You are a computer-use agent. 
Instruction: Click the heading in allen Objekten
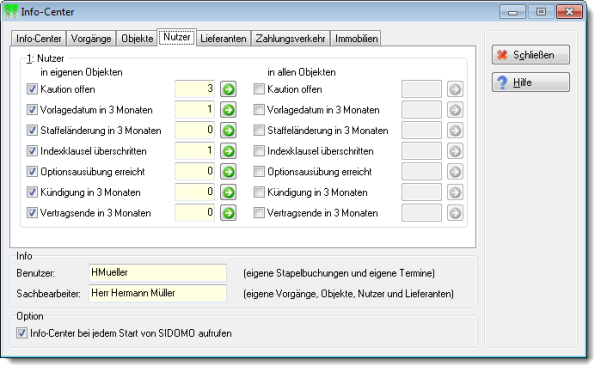point(302,72)
